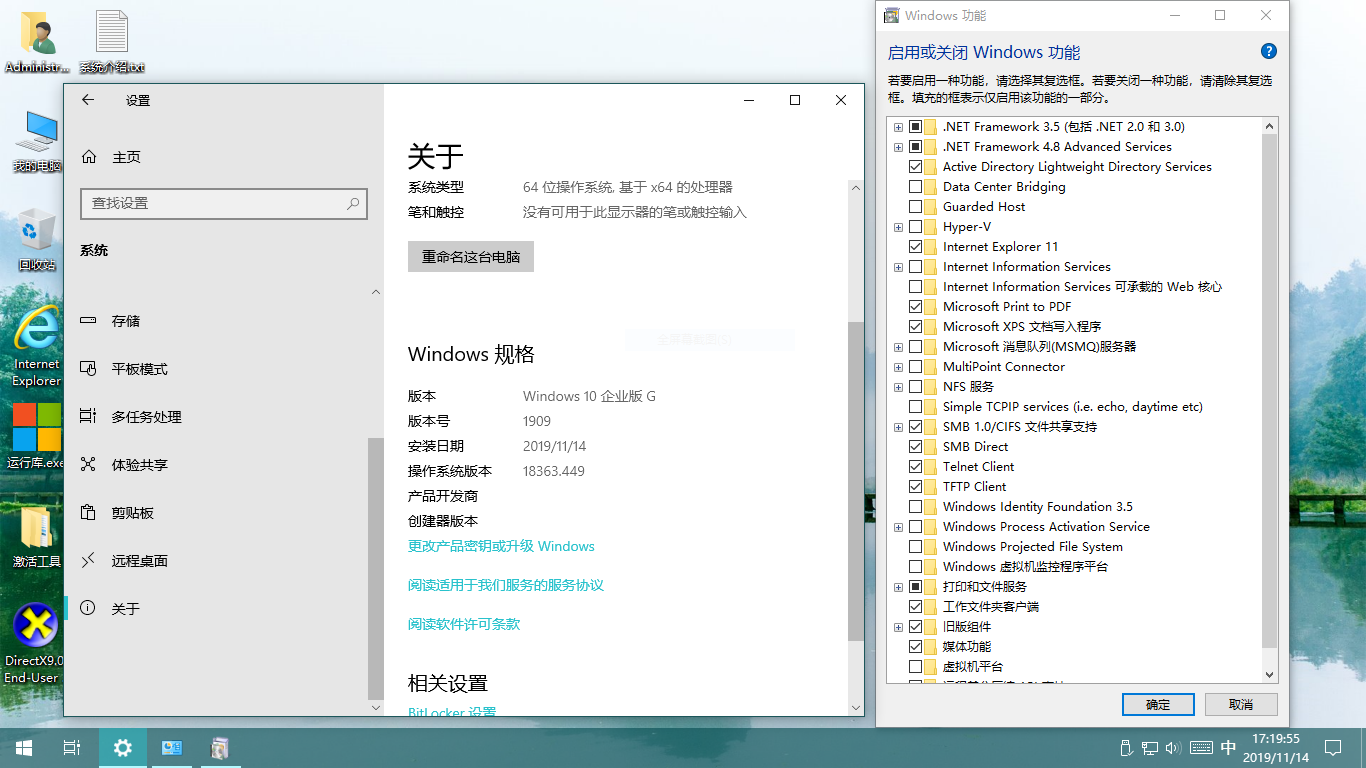Enable the Hyper-V feature checkbox
This screenshot has height=768, width=1366.
coord(916,227)
